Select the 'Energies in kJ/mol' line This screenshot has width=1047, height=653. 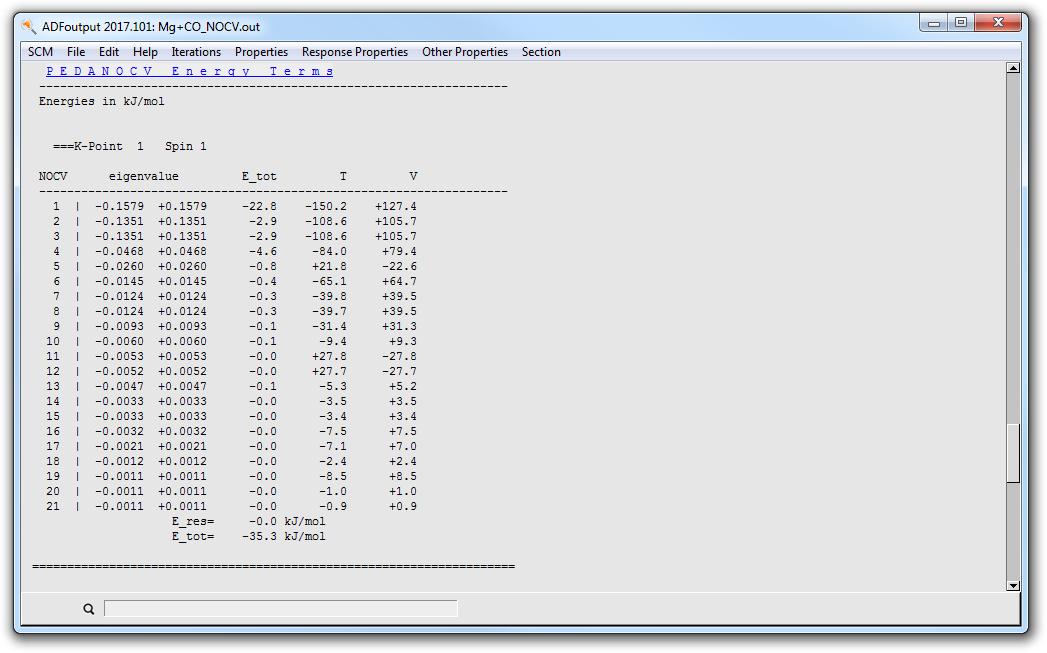(x=101, y=101)
